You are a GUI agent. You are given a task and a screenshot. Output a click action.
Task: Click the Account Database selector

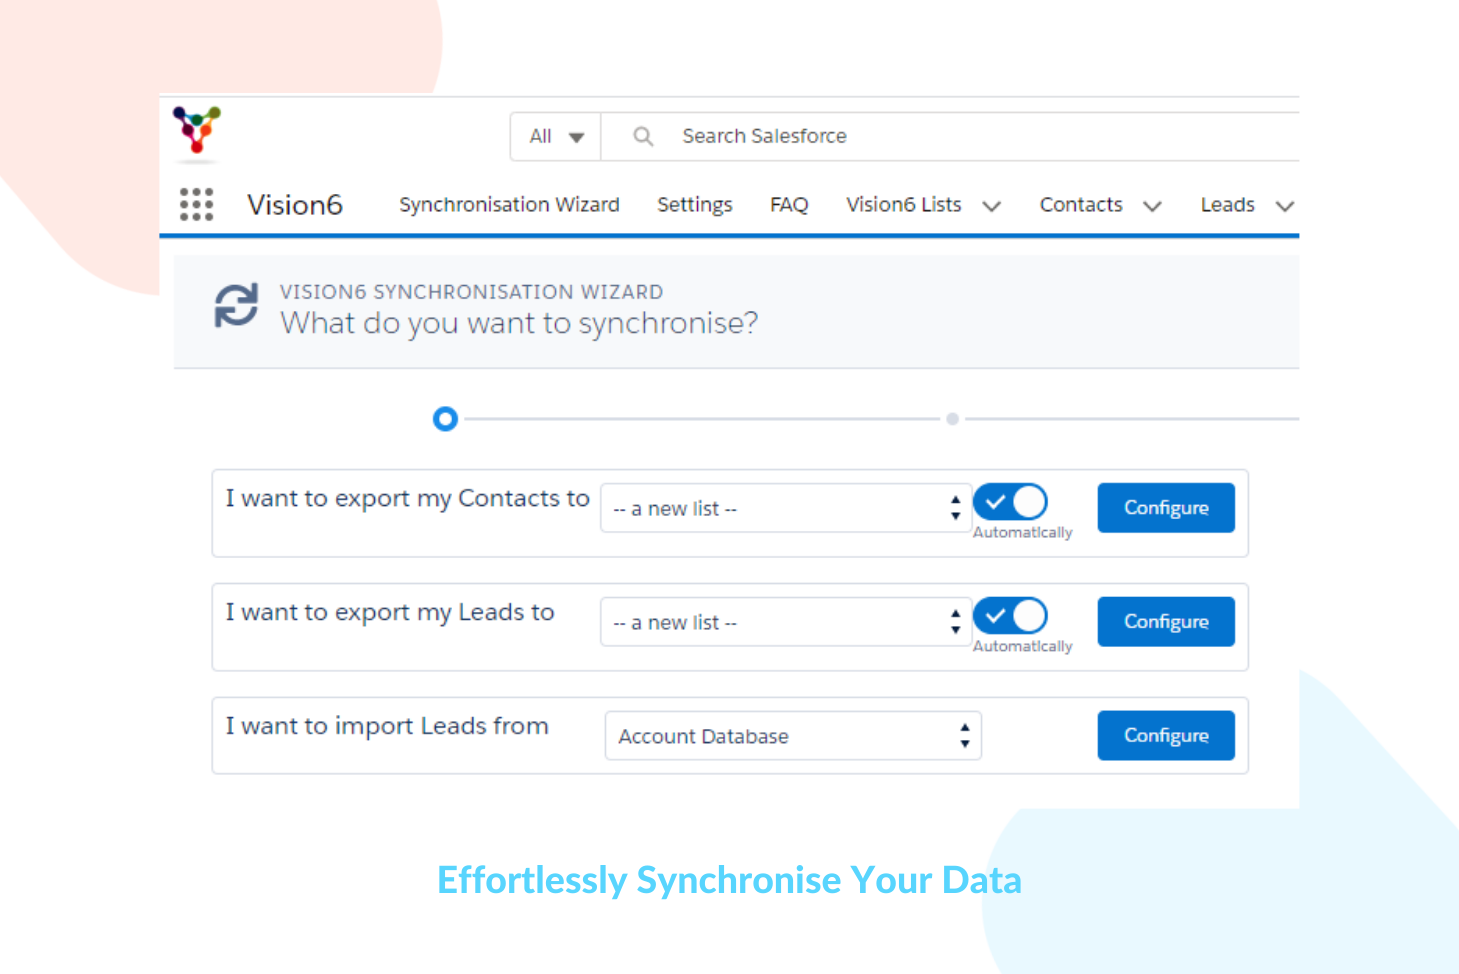point(792,735)
